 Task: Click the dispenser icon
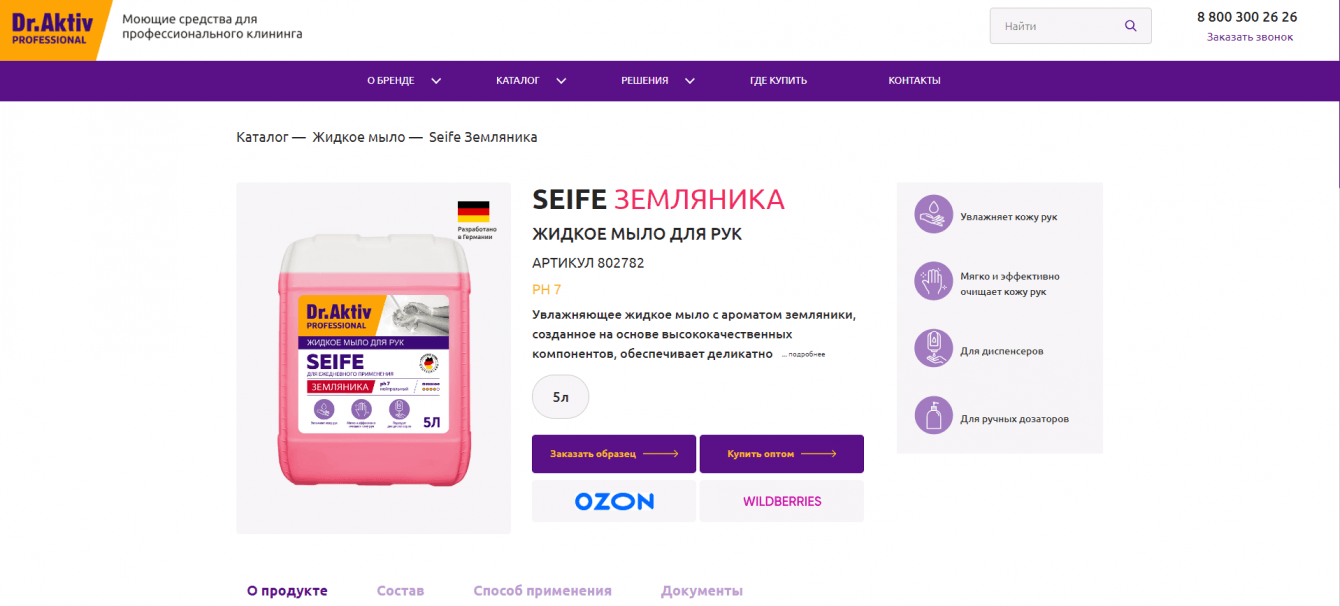pos(933,348)
